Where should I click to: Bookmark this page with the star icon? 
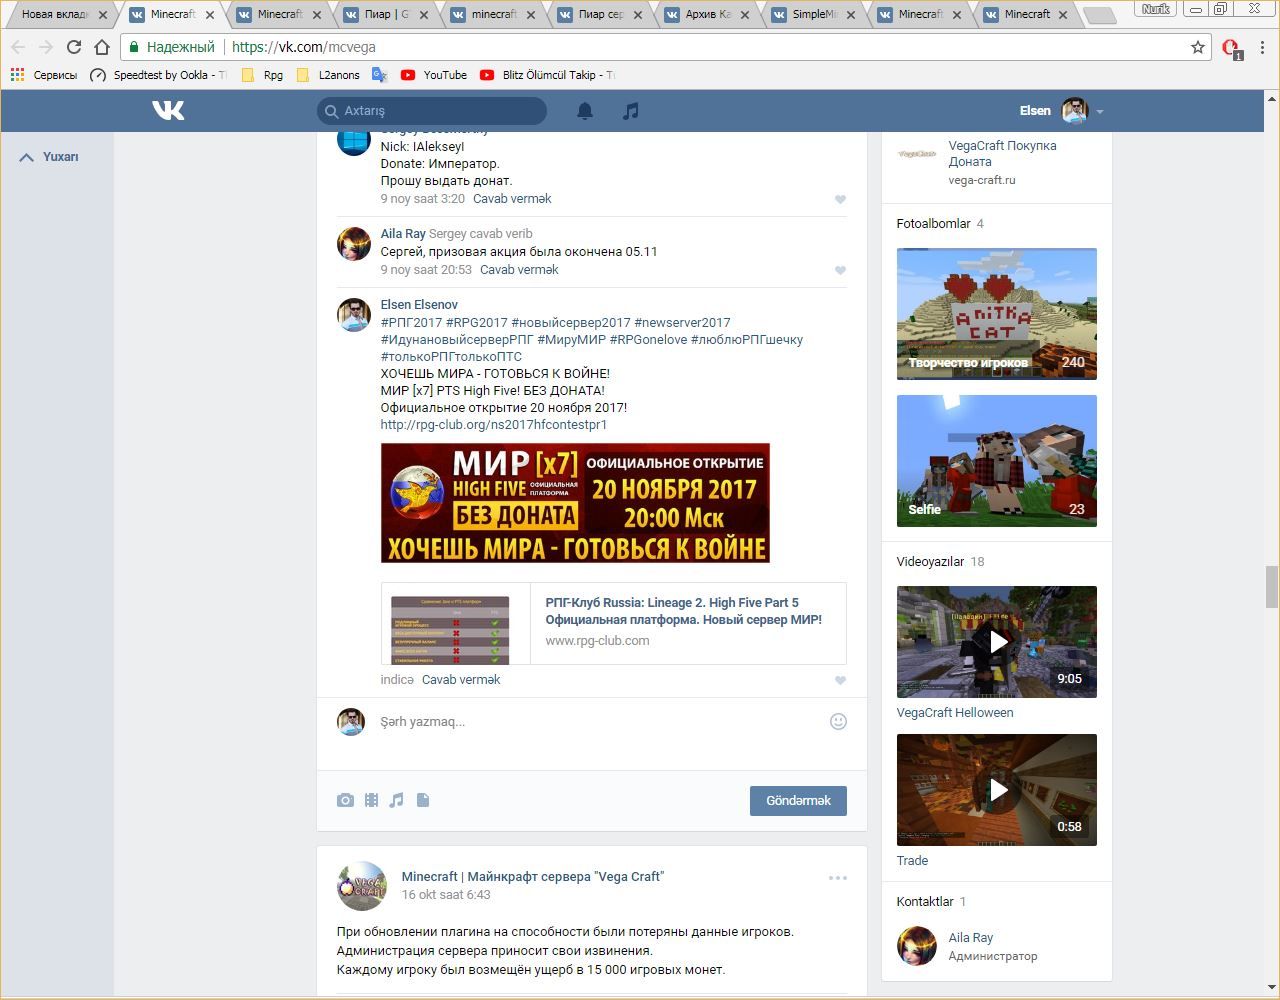point(1198,47)
